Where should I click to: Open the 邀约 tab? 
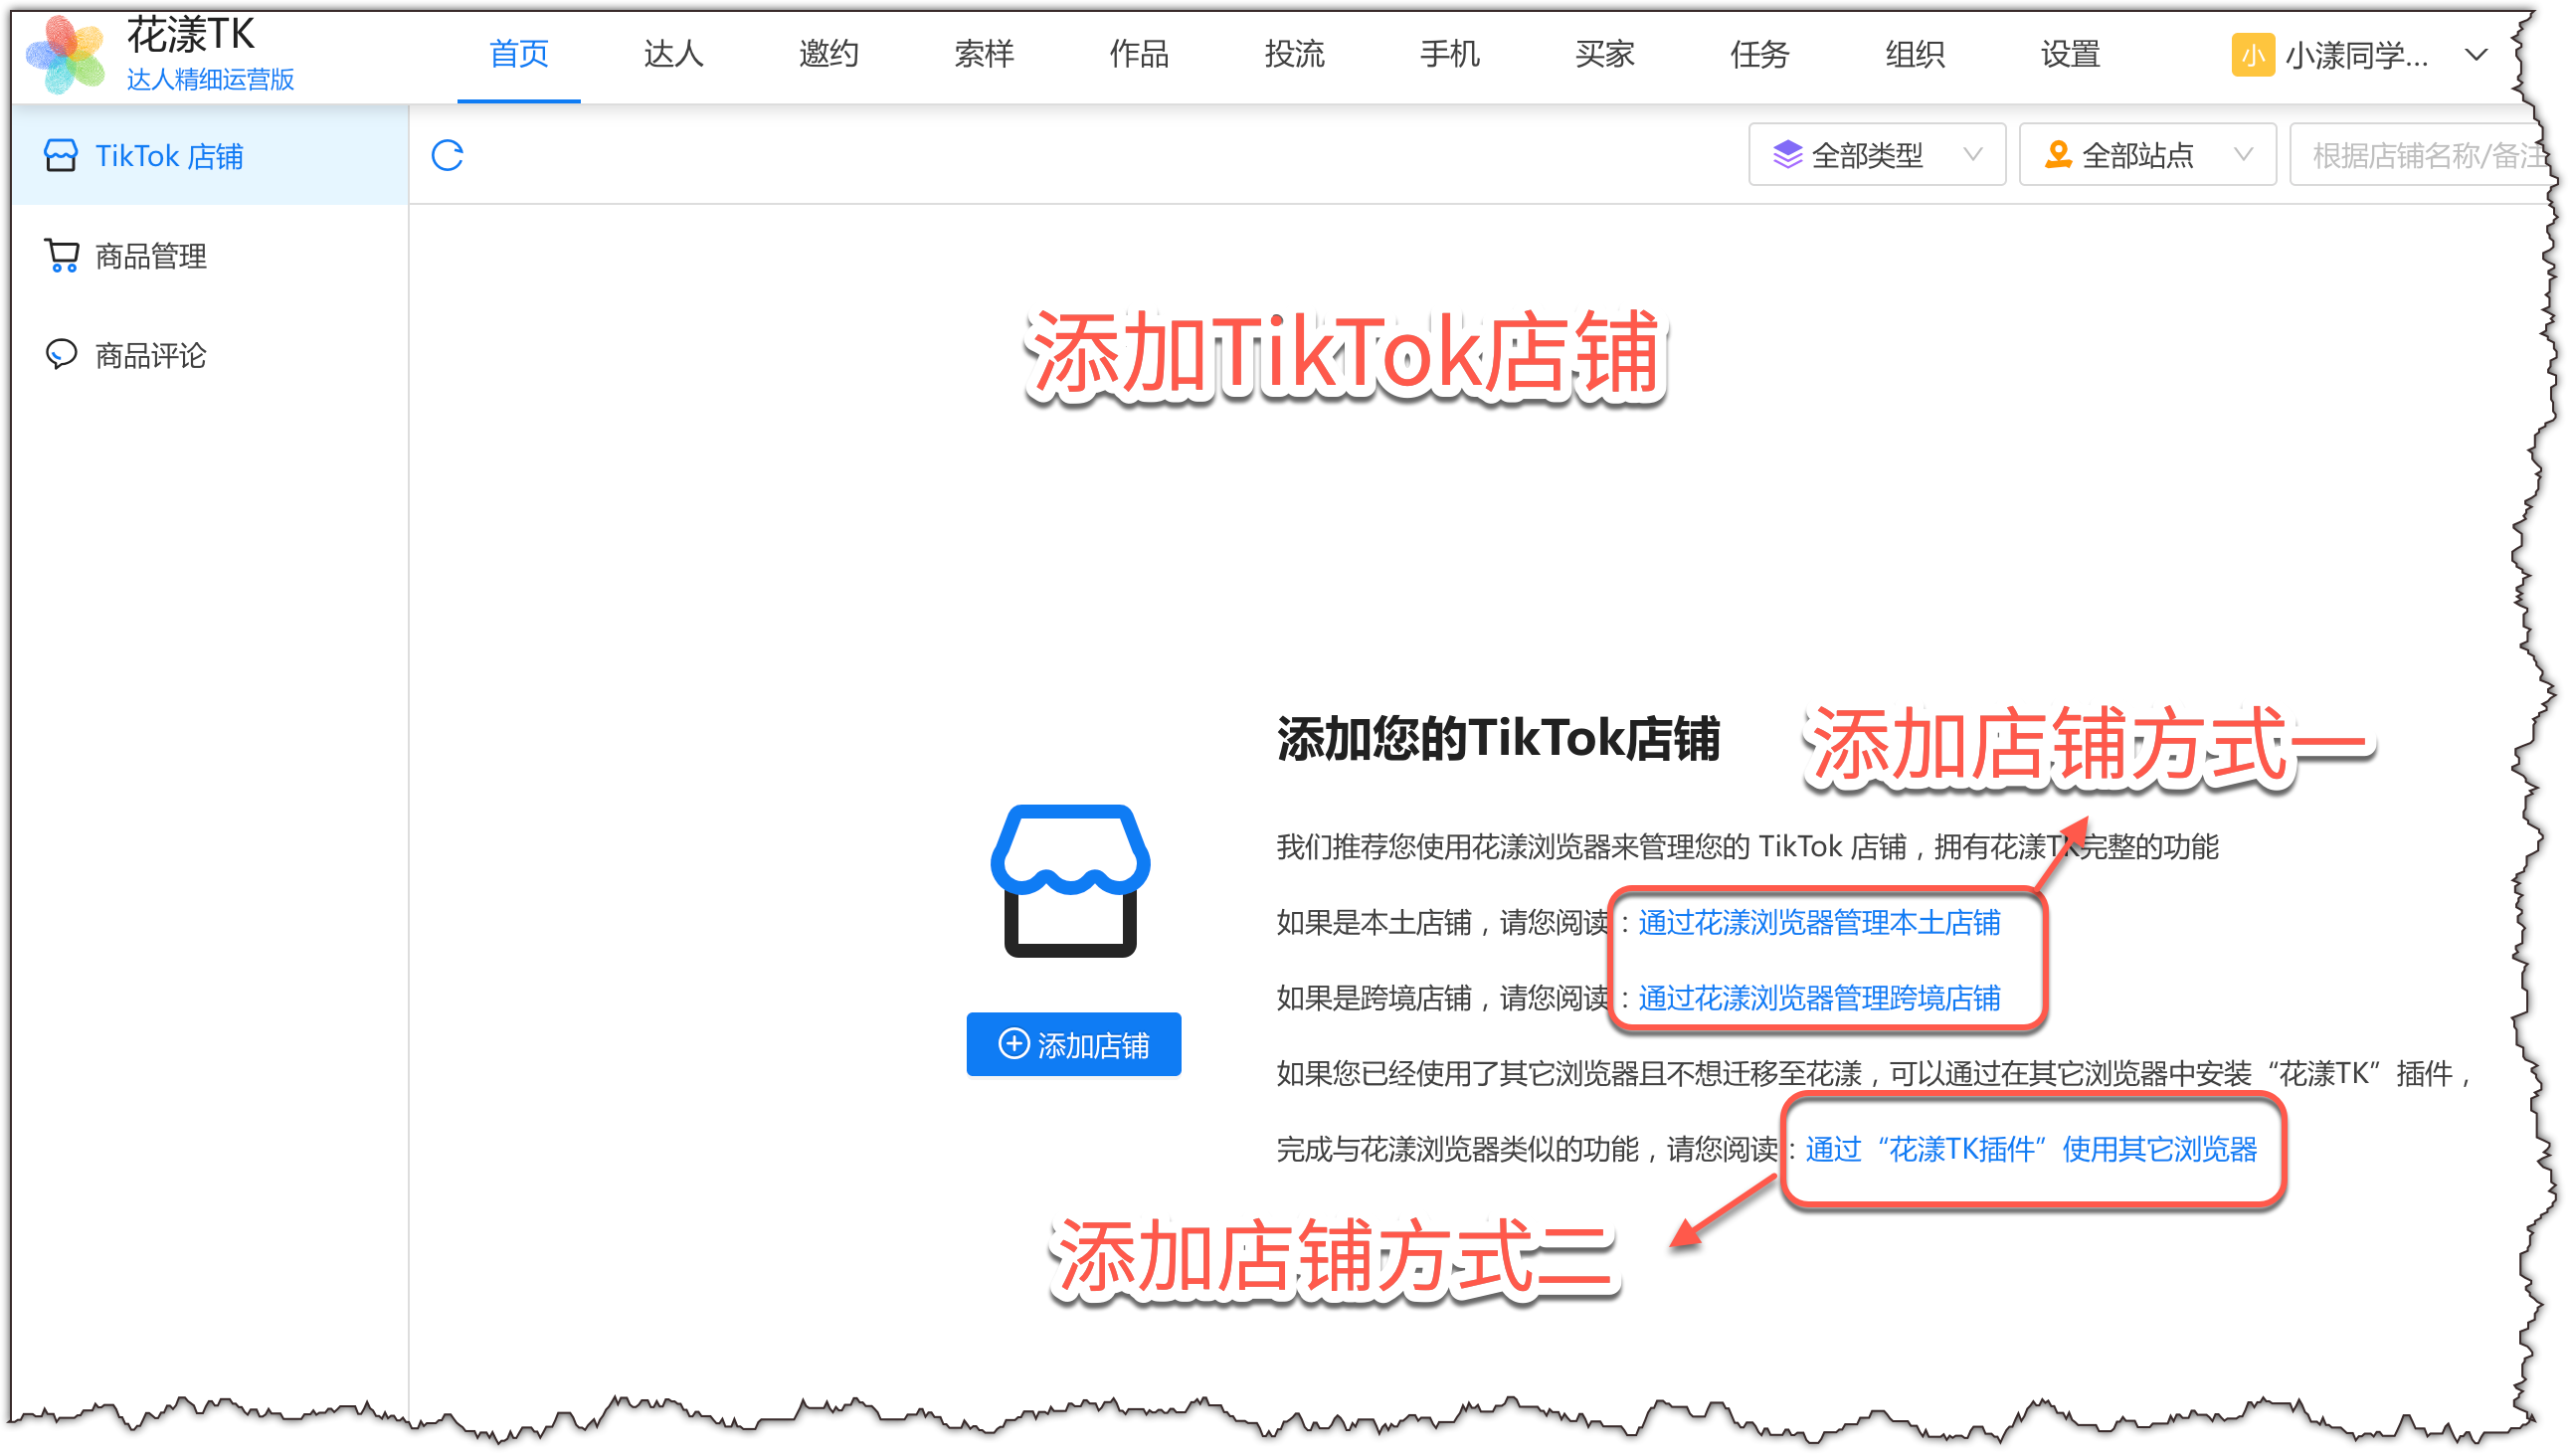pos(829,54)
